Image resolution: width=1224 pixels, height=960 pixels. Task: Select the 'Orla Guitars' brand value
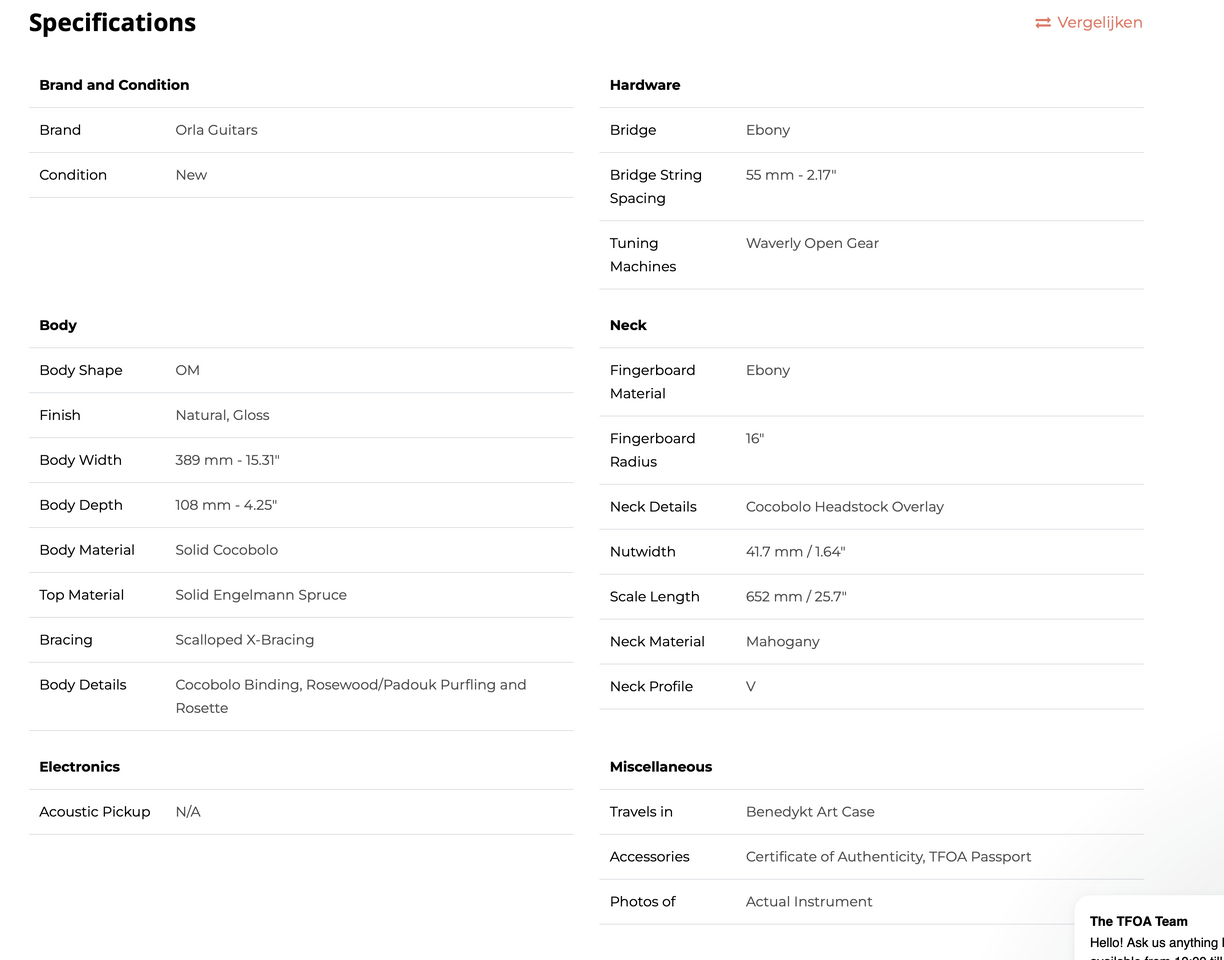click(216, 130)
